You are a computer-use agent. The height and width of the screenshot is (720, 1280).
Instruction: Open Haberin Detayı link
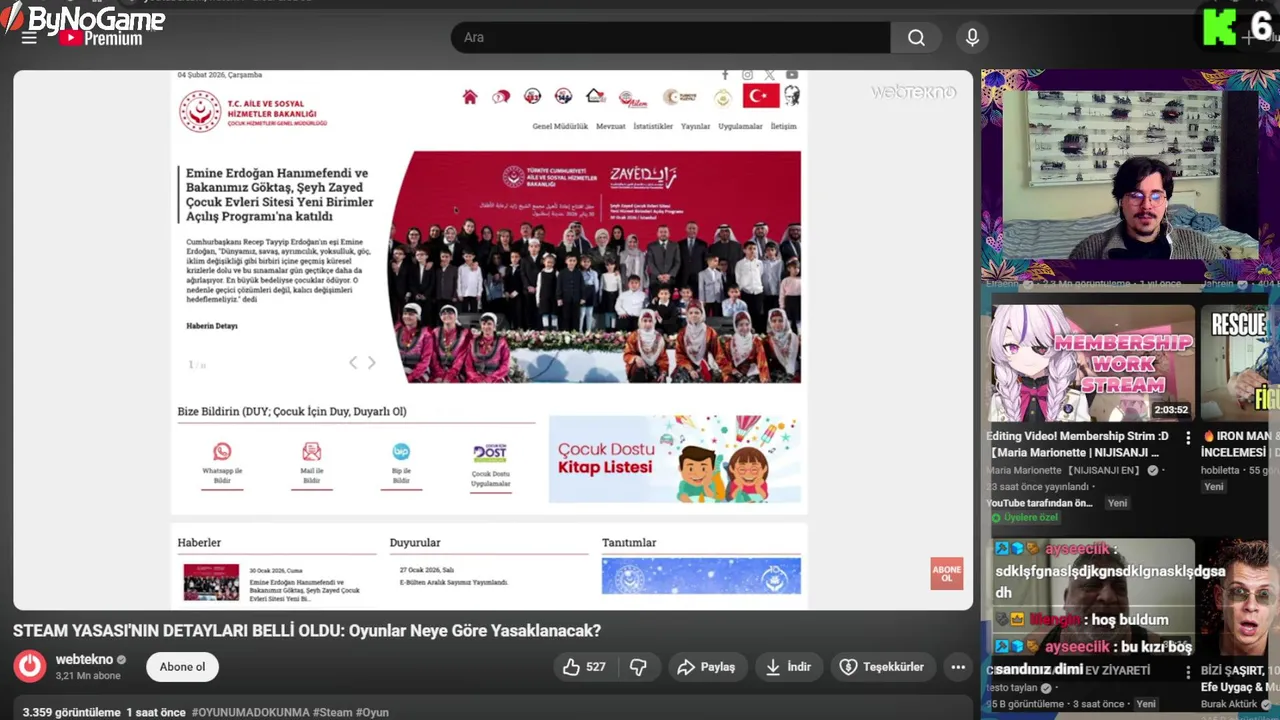point(212,326)
